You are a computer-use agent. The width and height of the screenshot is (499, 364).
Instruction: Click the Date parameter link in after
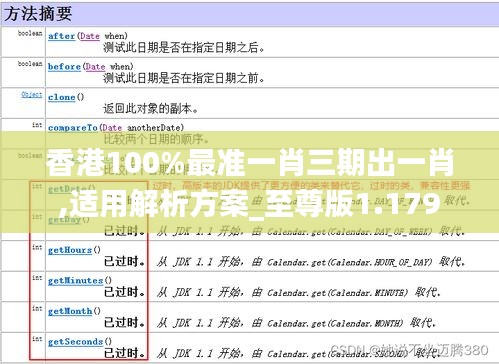coord(90,36)
